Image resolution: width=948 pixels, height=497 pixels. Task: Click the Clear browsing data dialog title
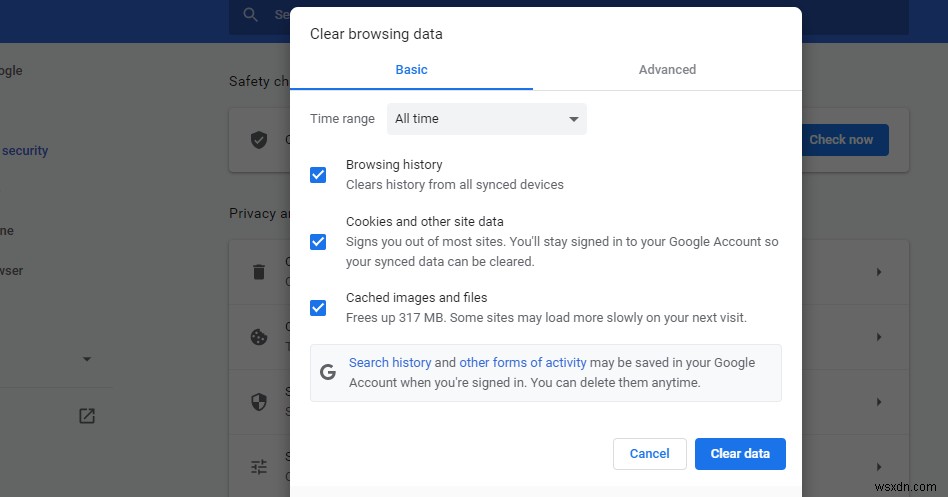pyautogui.click(x=376, y=34)
